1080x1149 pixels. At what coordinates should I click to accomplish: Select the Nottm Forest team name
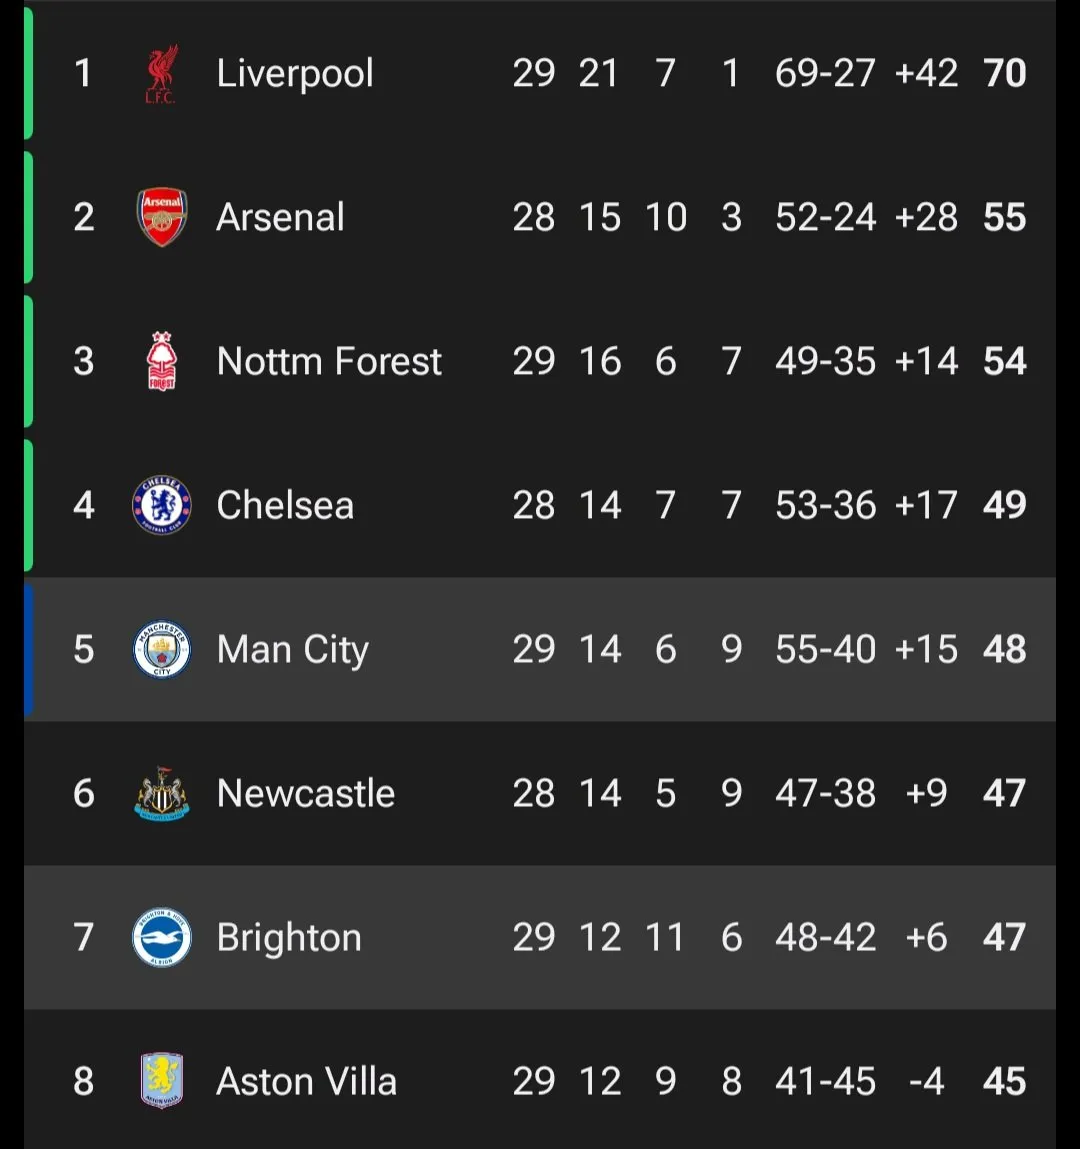[x=329, y=361]
